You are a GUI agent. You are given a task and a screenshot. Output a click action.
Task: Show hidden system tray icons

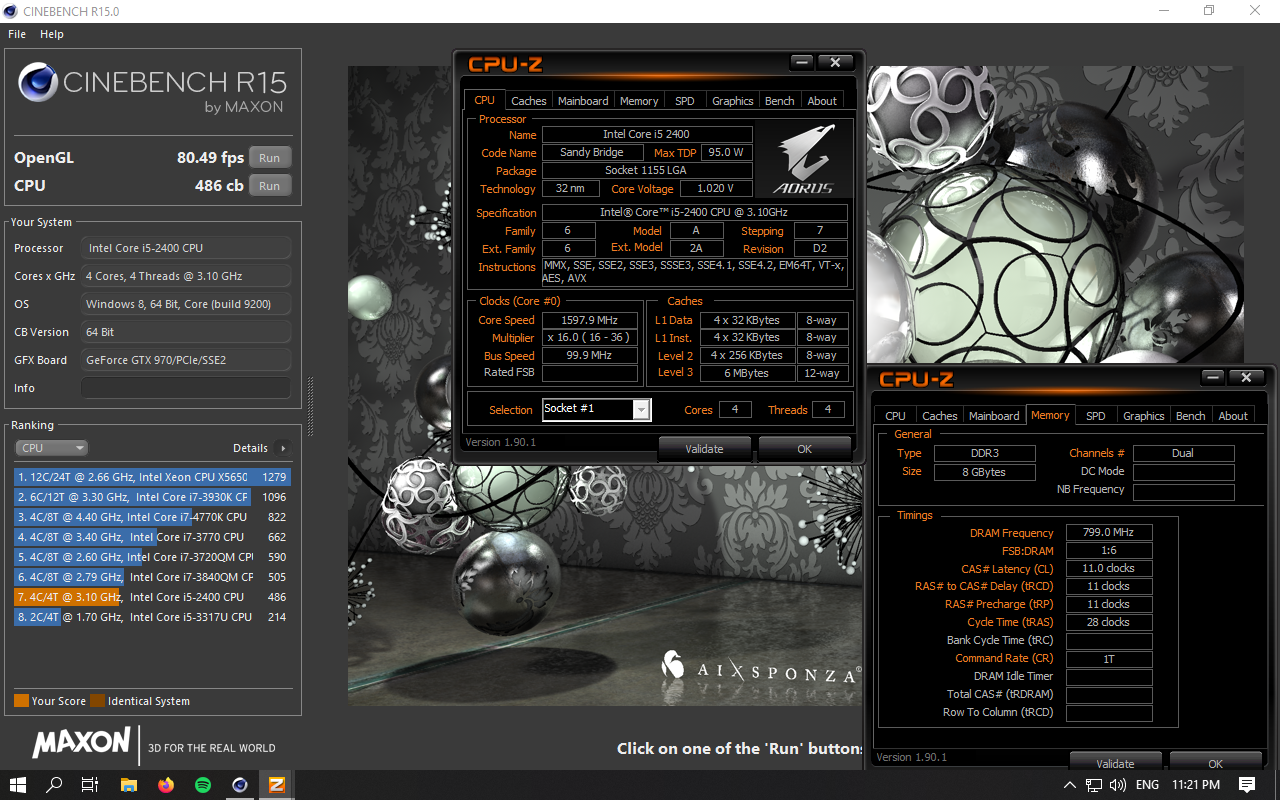click(1070, 785)
